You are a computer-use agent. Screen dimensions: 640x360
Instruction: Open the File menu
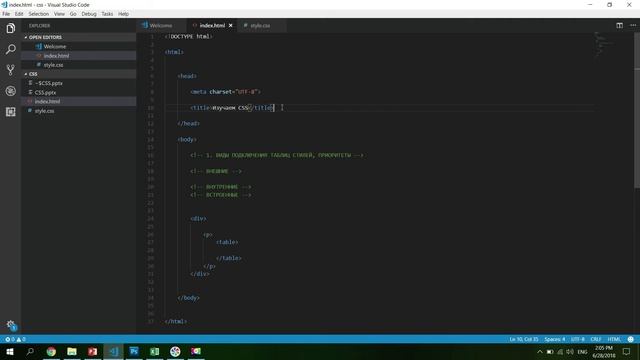pyautogui.click(x=6, y=14)
